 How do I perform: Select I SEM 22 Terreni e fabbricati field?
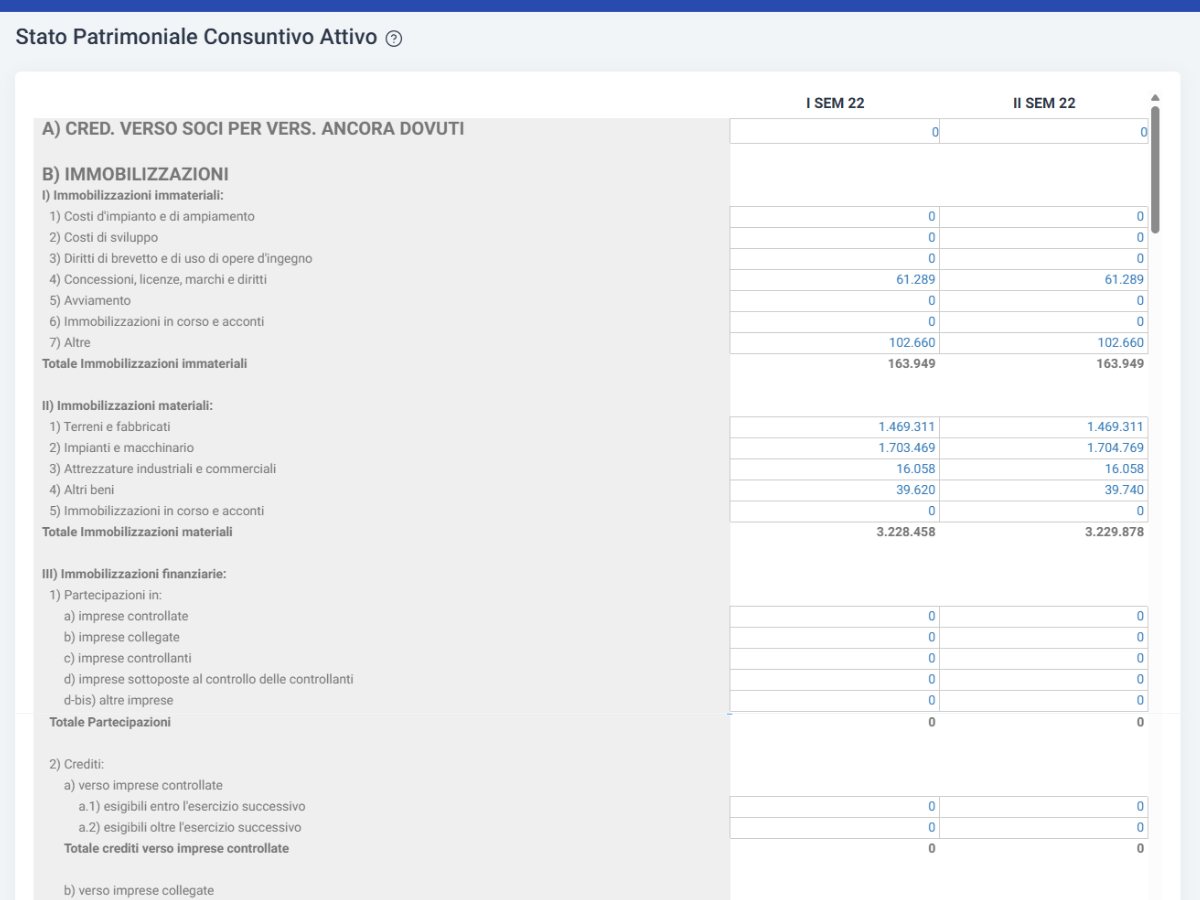tap(835, 427)
